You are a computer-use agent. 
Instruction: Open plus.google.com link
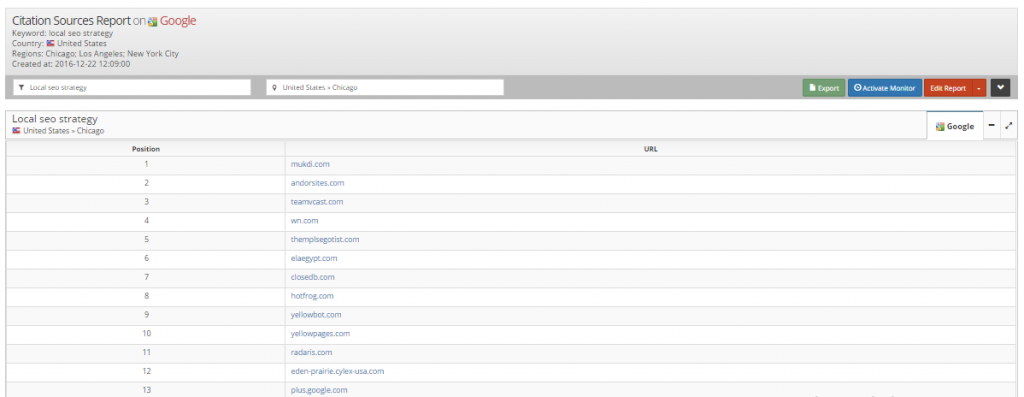(x=319, y=390)
